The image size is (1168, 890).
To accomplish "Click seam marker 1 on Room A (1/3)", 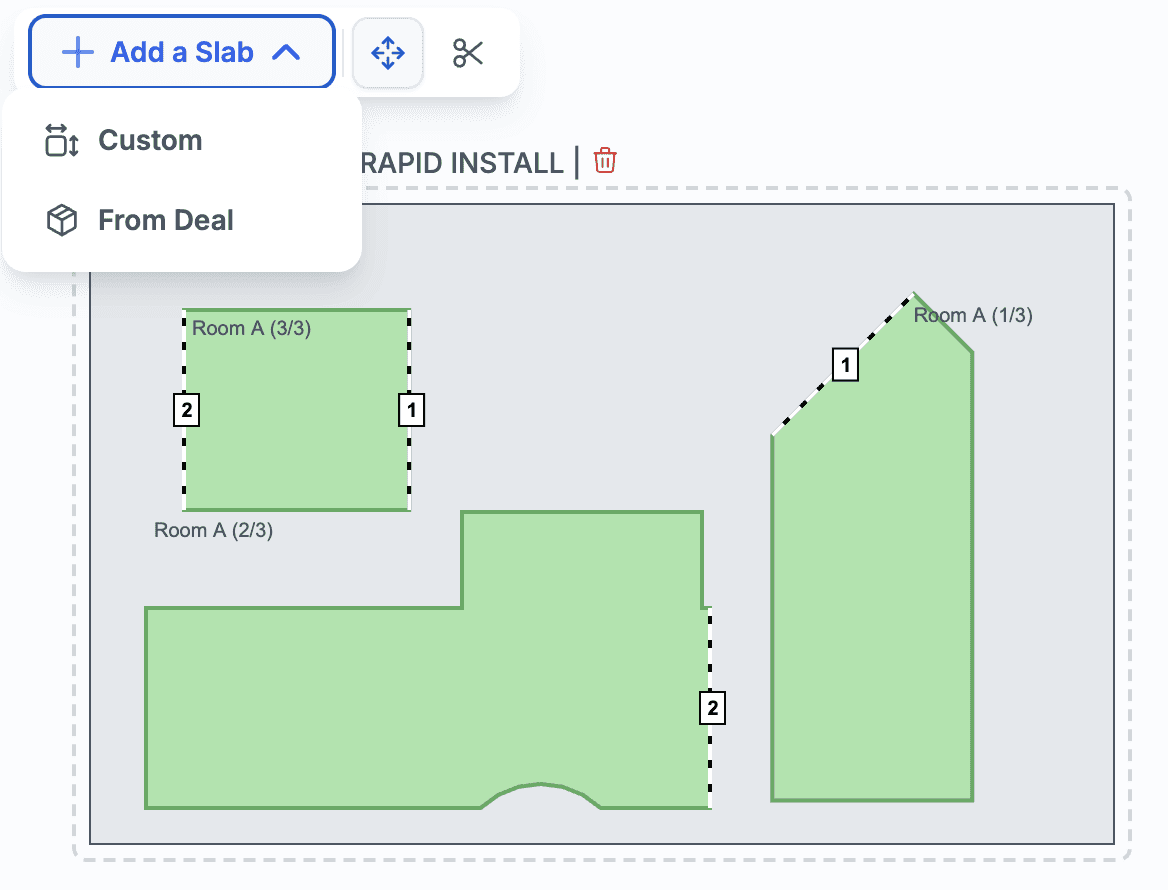I will coord(846,365).
